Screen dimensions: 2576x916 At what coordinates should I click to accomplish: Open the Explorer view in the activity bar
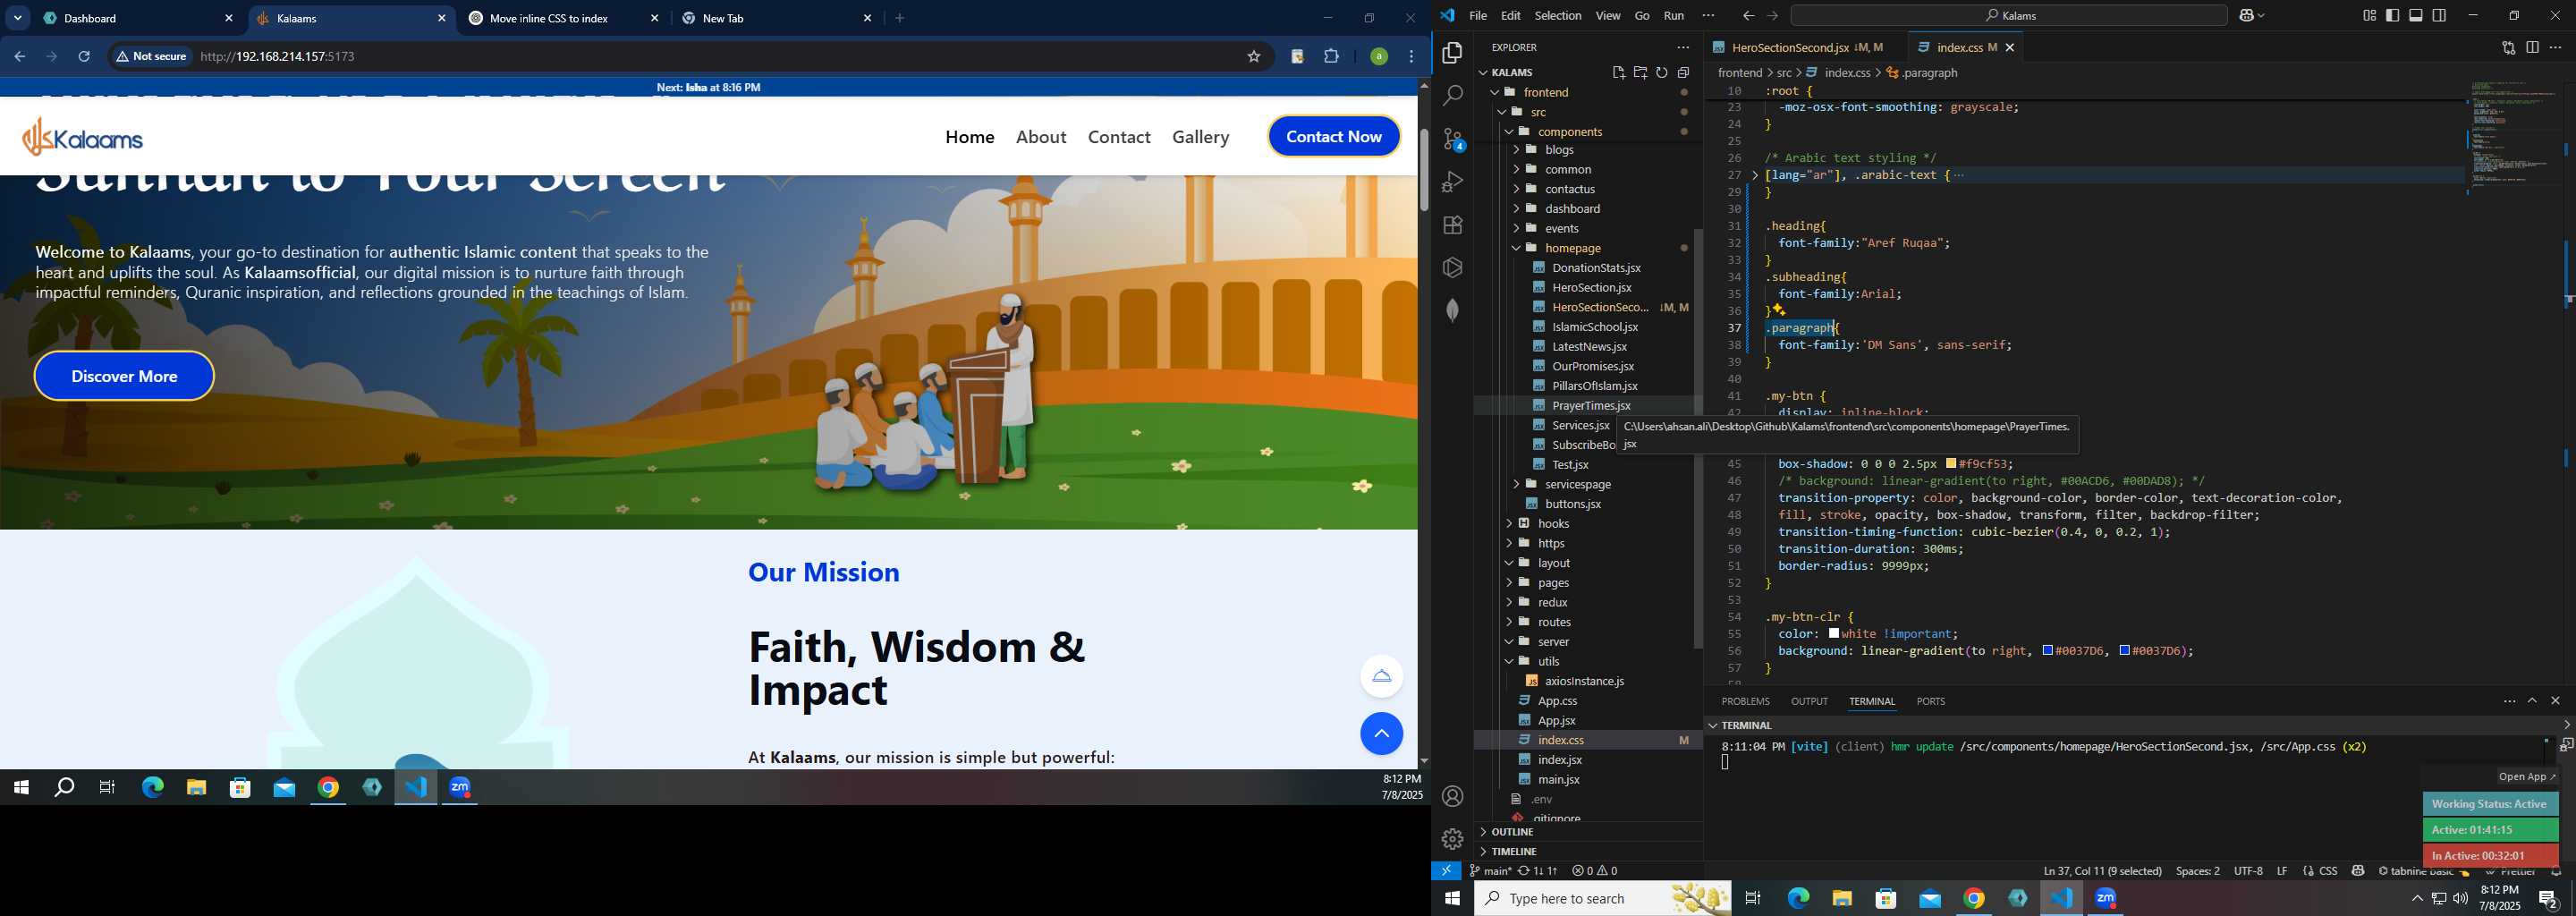(x=1452, y=53)
